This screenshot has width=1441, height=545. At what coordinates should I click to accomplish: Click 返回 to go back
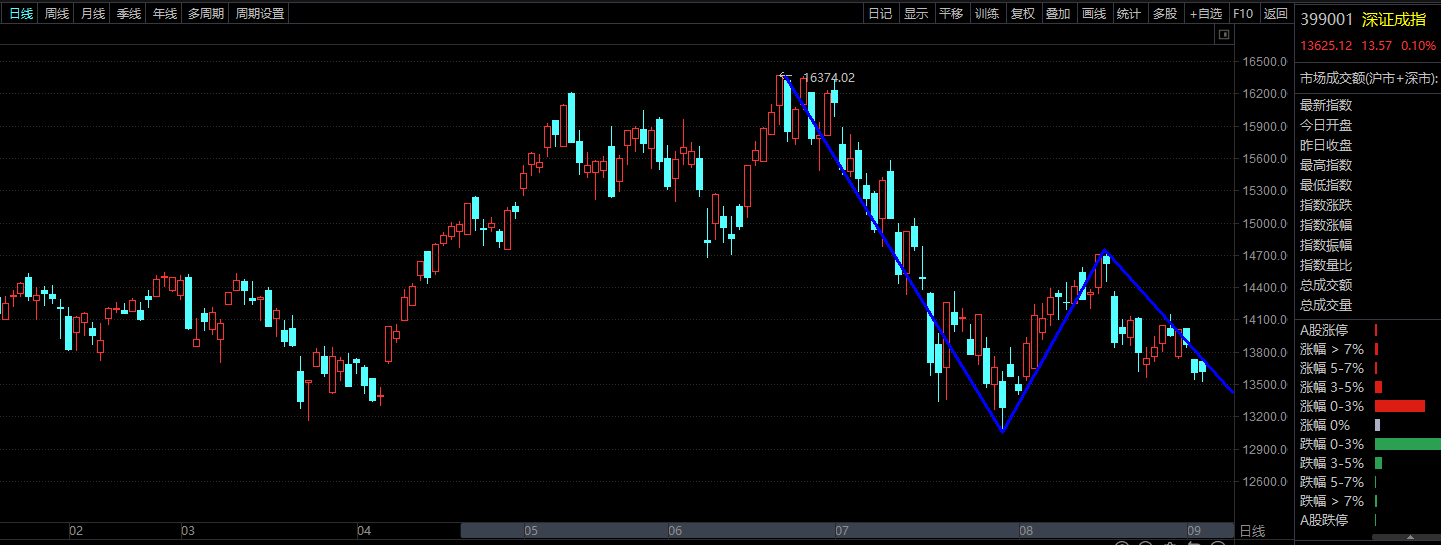(x=1275, y=14)
